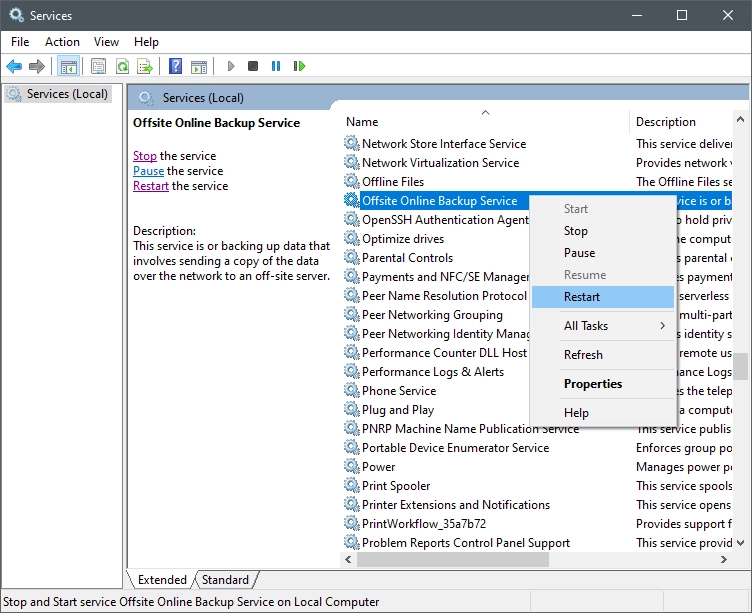Click the Start Service play icon
The width and height of the screenshot is (752, 613).
231,66
